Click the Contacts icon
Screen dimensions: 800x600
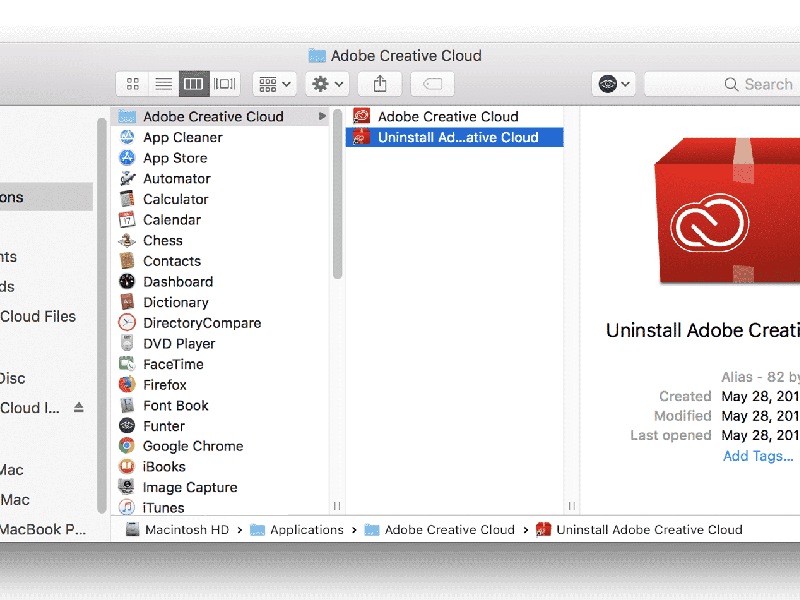(127, 261)
